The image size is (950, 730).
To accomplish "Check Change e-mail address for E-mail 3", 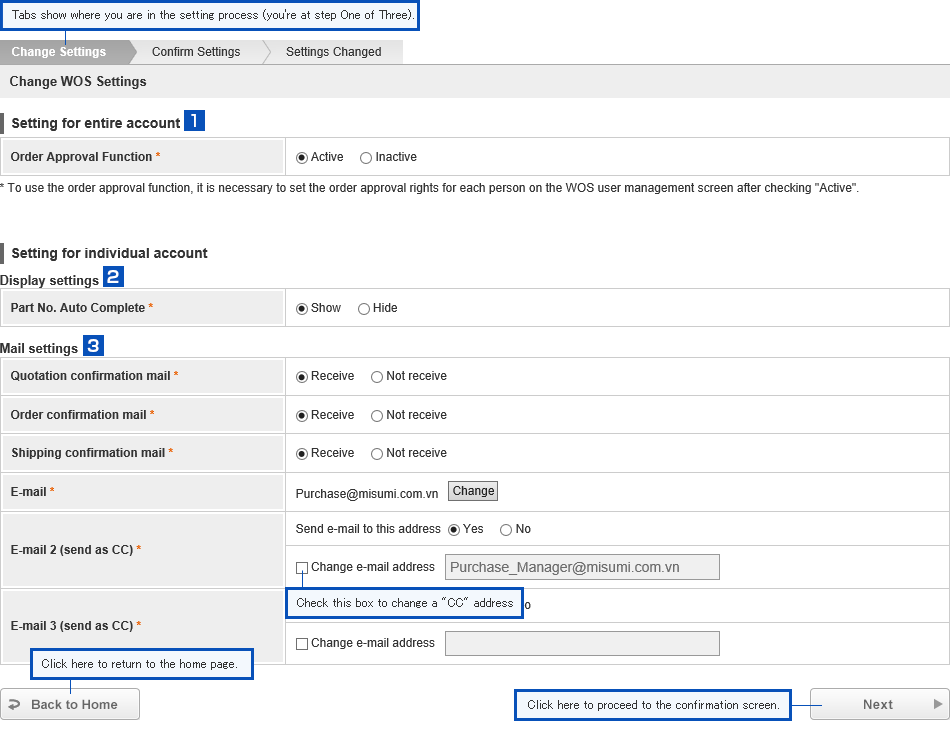I will pos(302,643).
